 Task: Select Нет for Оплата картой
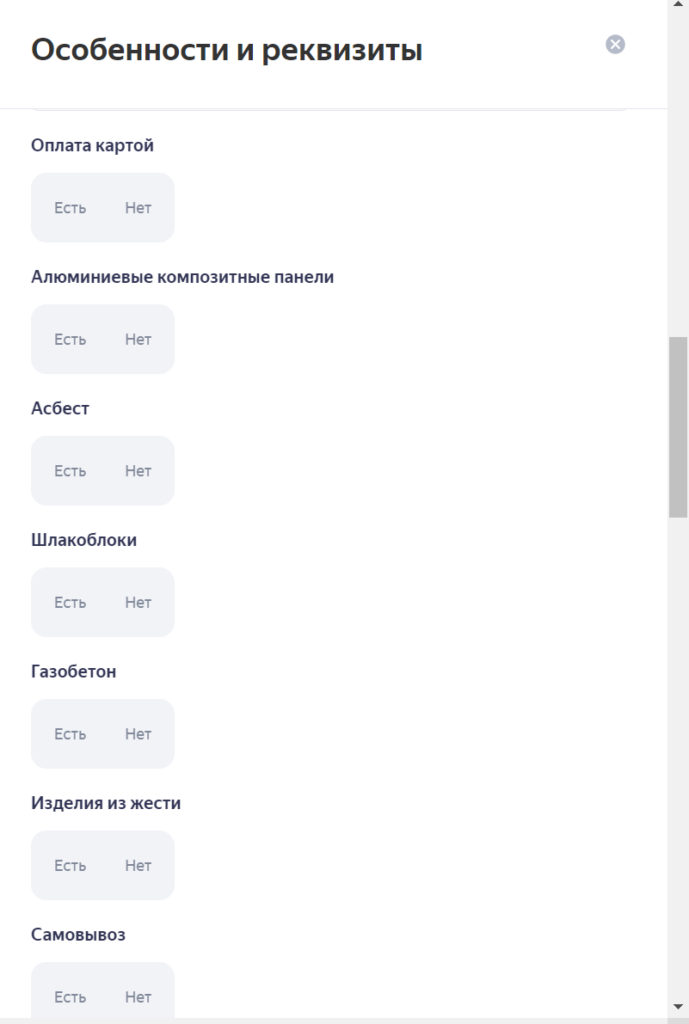[138, 208]
